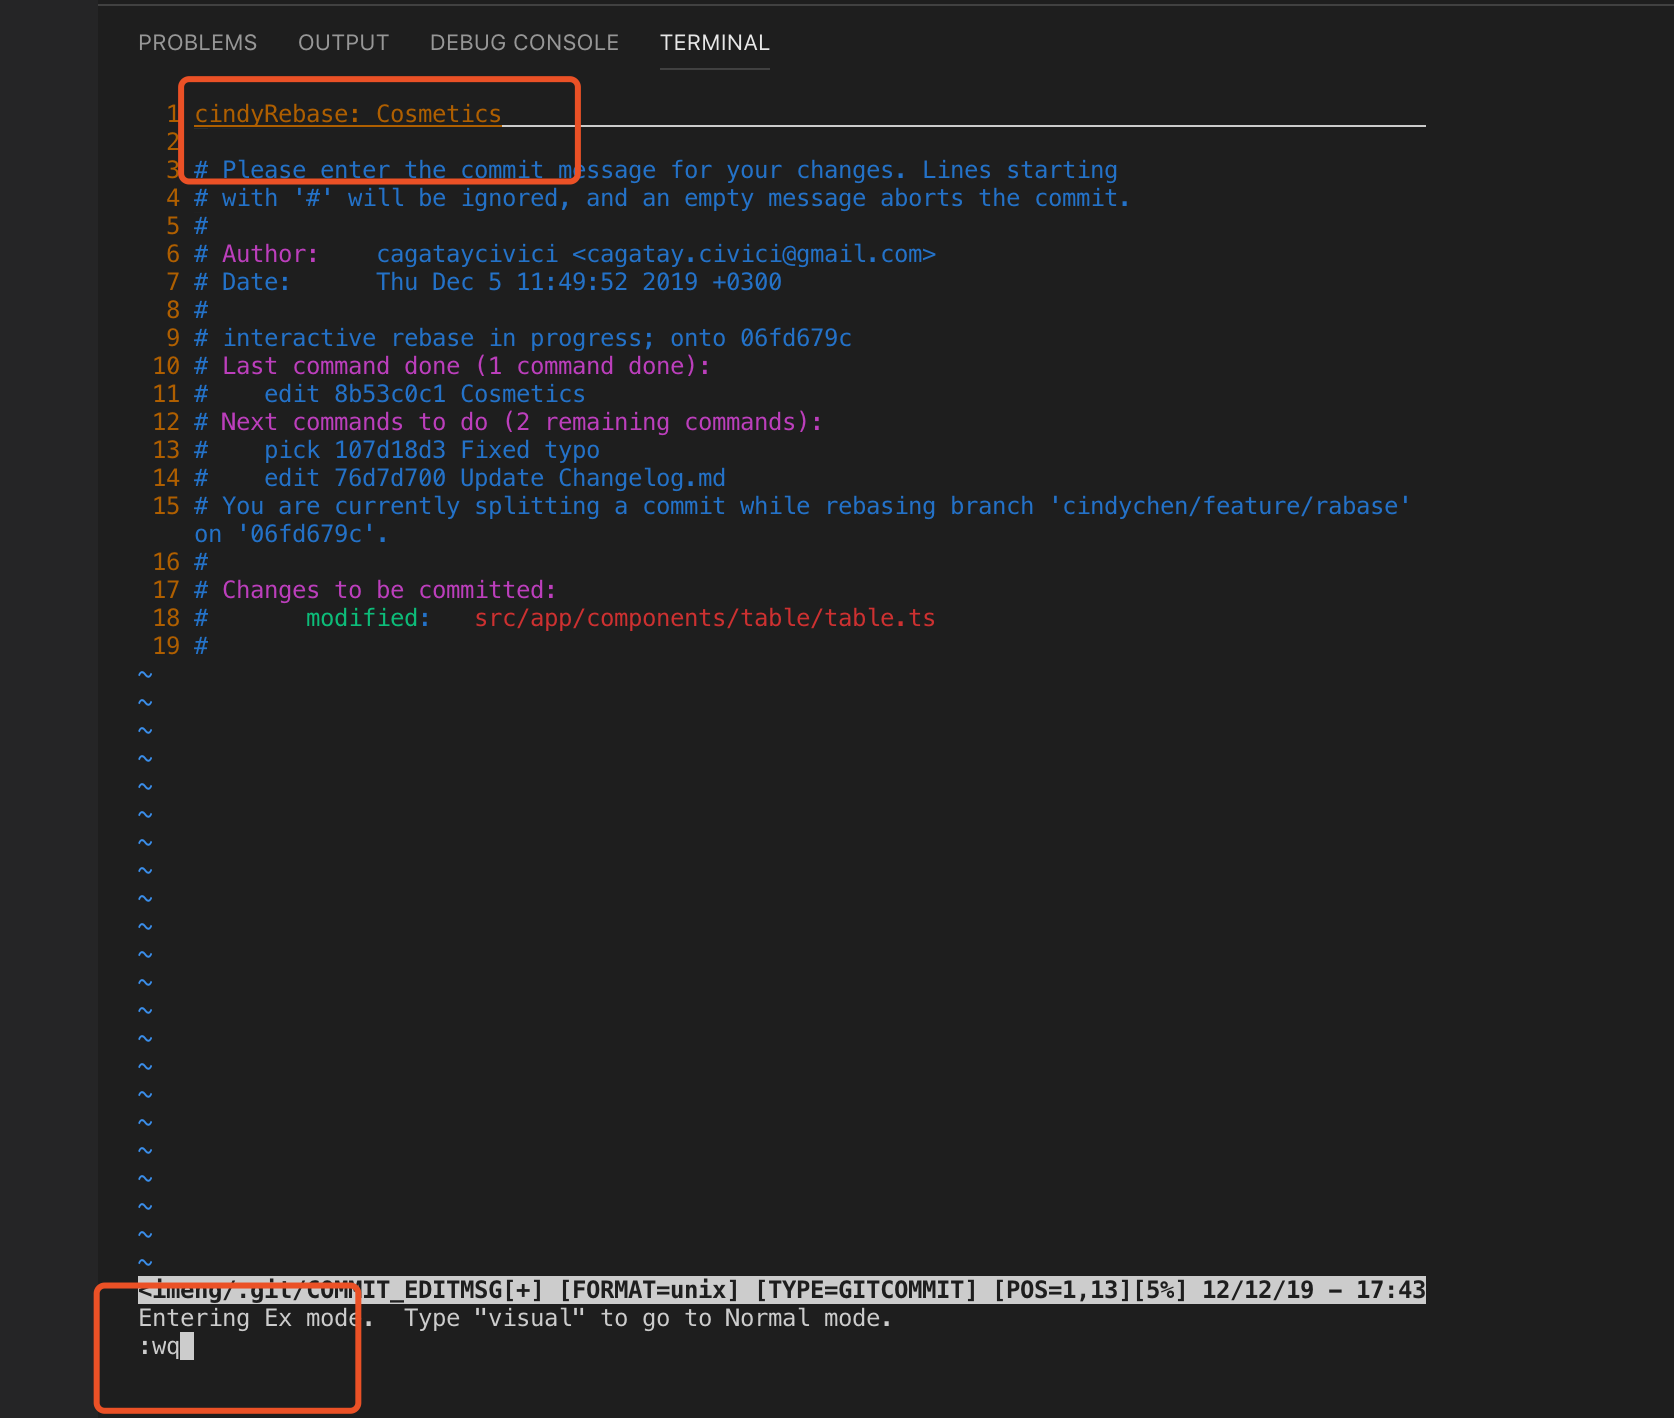Click [TYPE=GITCOMMIT] in the status line
Image resolution: width=1674 pixels, height=1418 pixels.
866,1290
